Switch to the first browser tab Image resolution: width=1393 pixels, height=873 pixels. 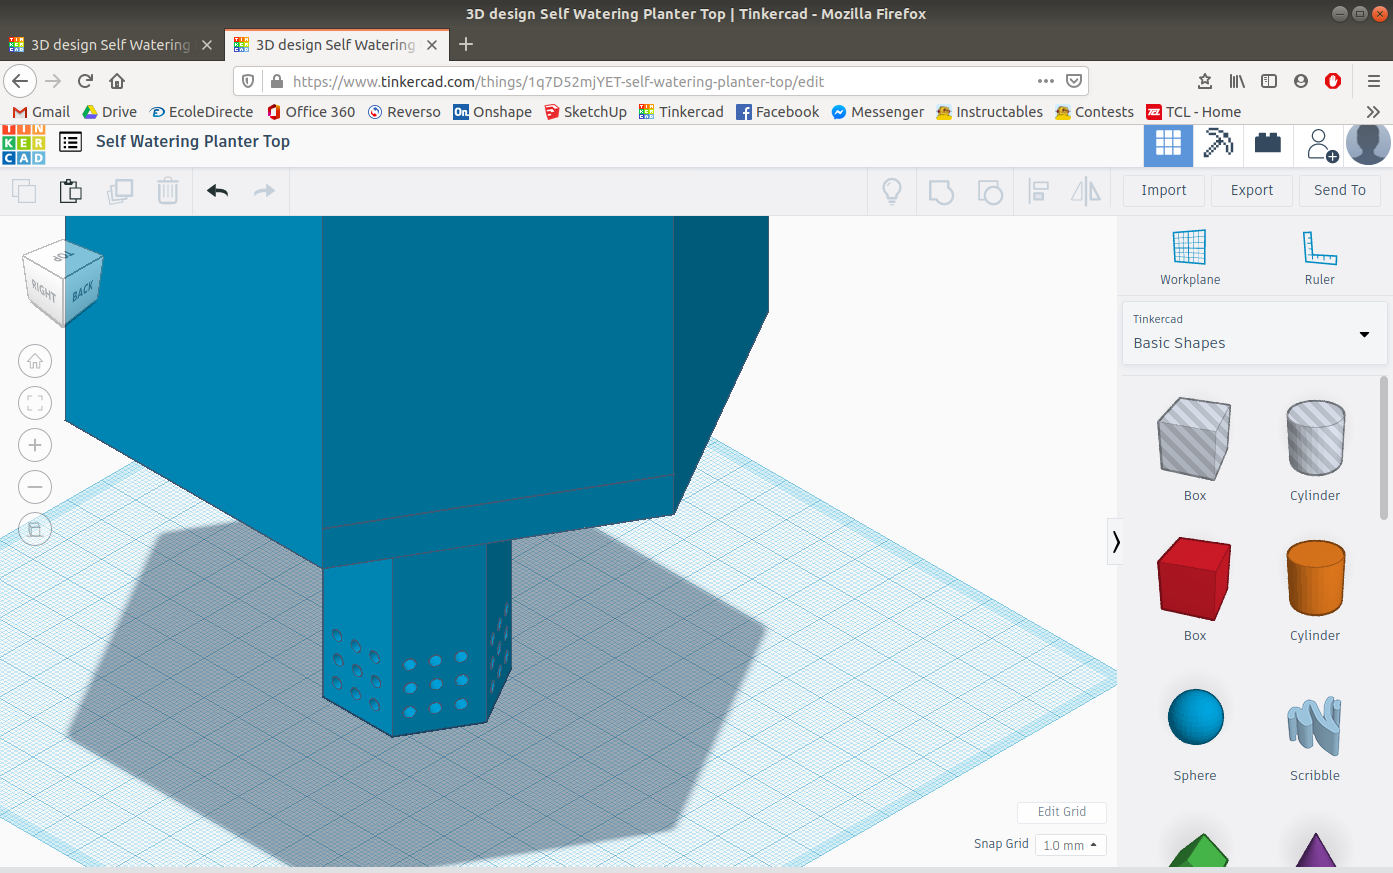110,44
